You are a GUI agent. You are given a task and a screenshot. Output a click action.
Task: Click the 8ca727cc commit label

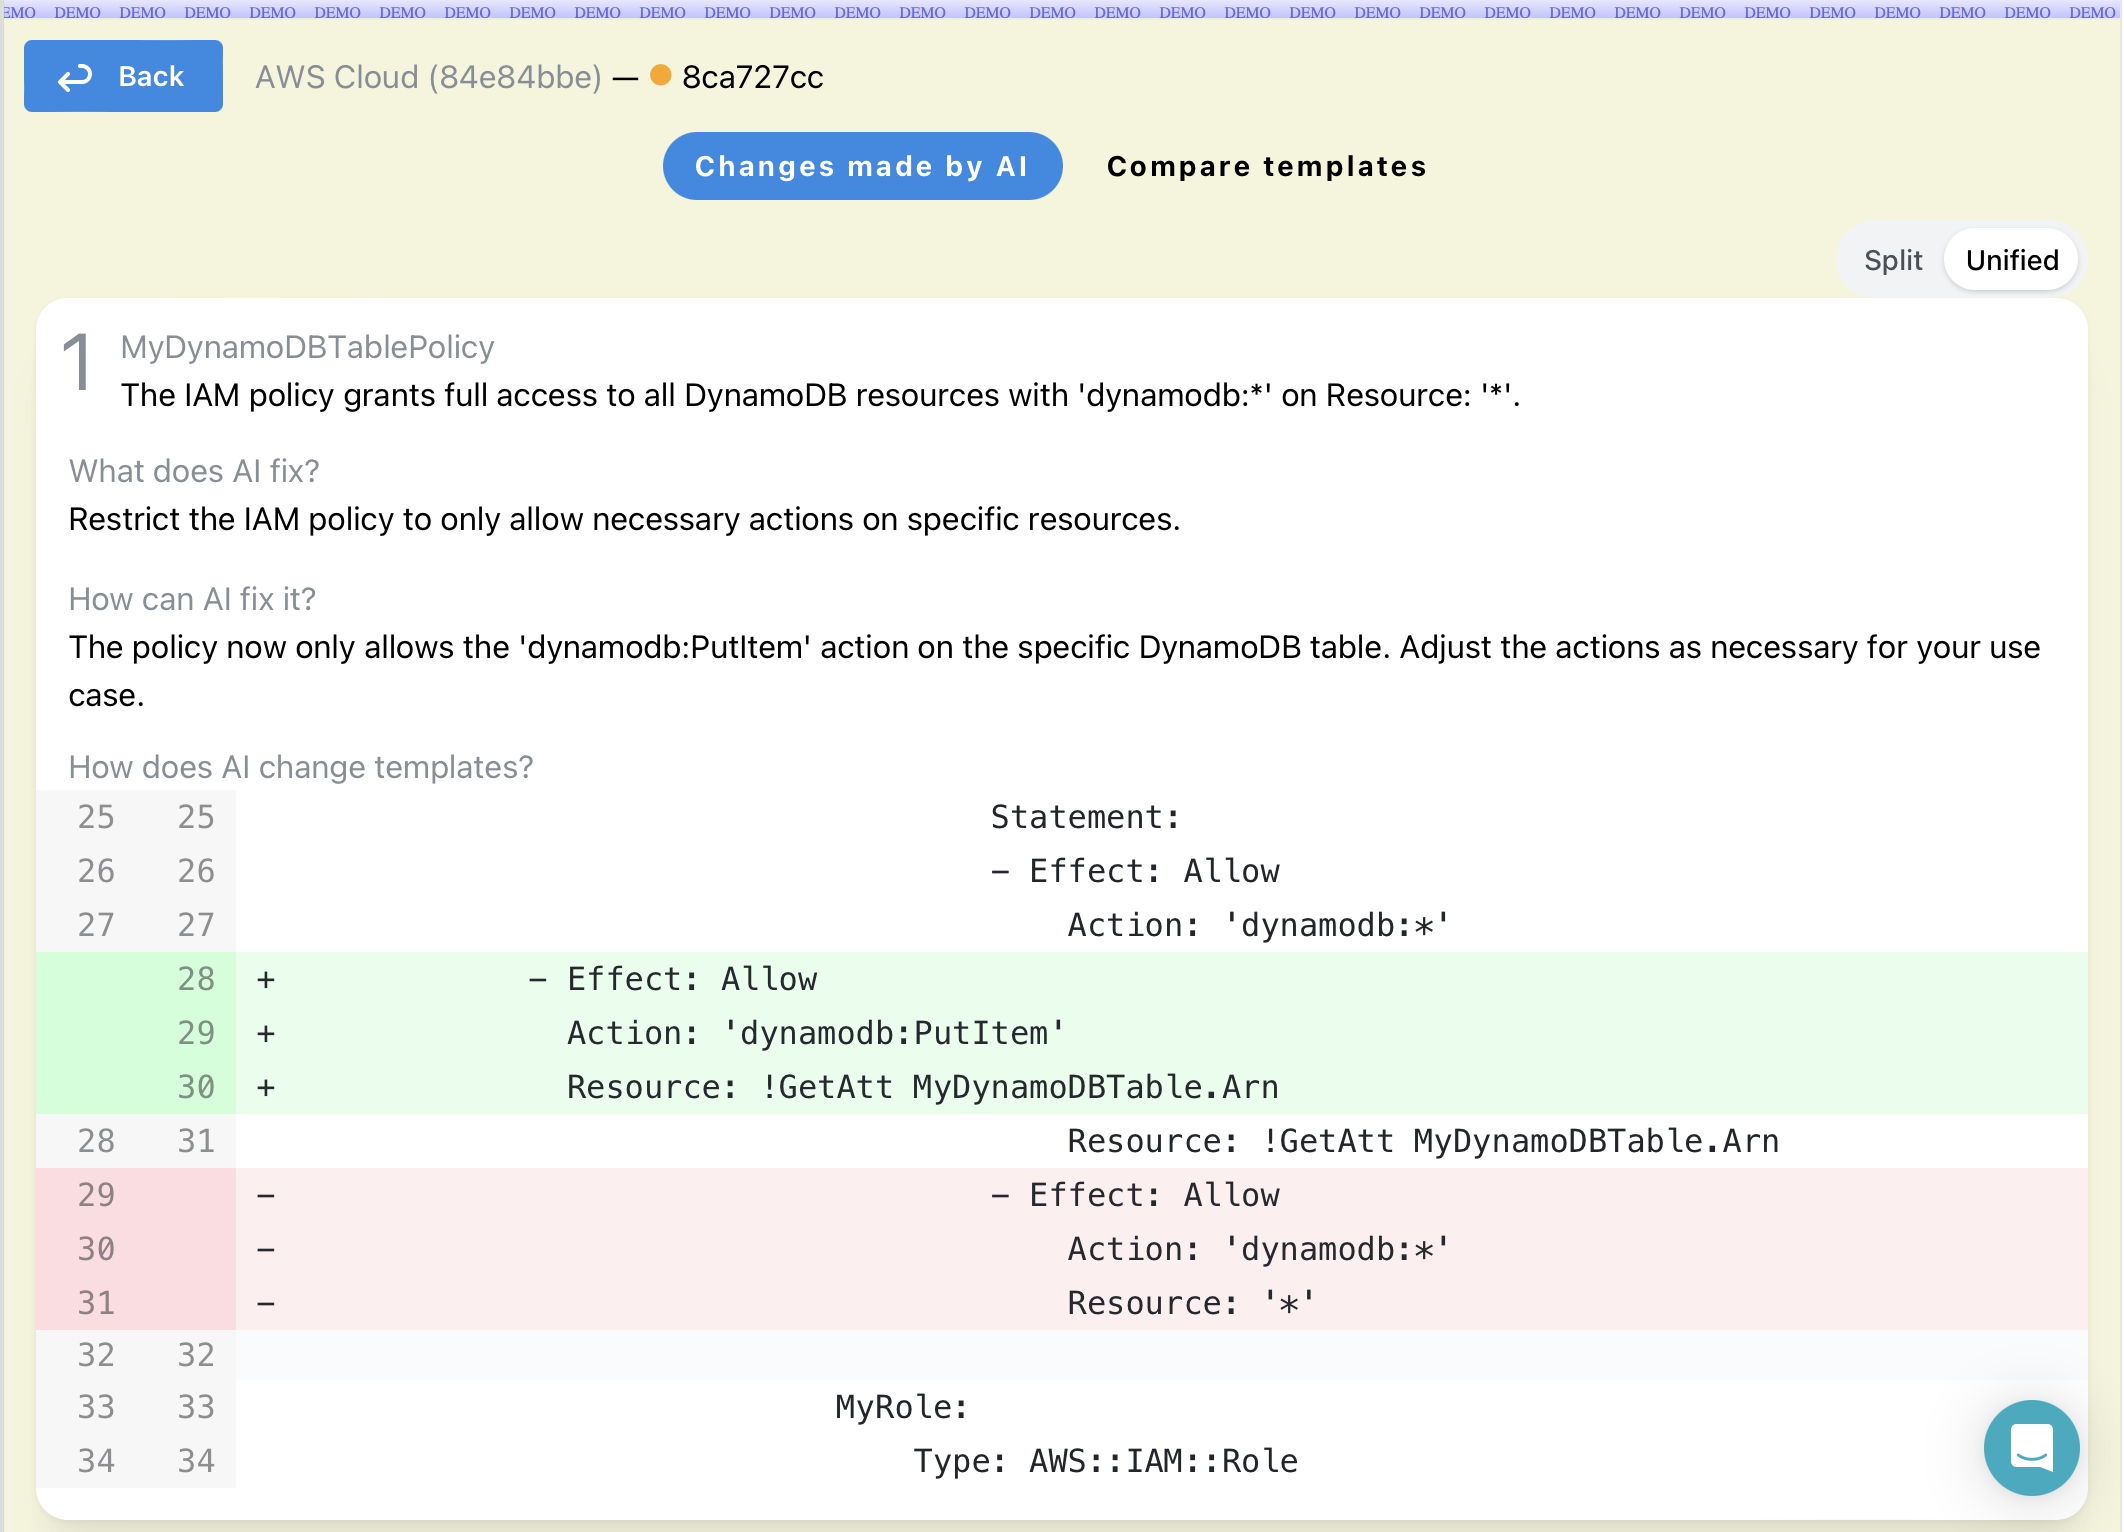(x=752, y=77)
